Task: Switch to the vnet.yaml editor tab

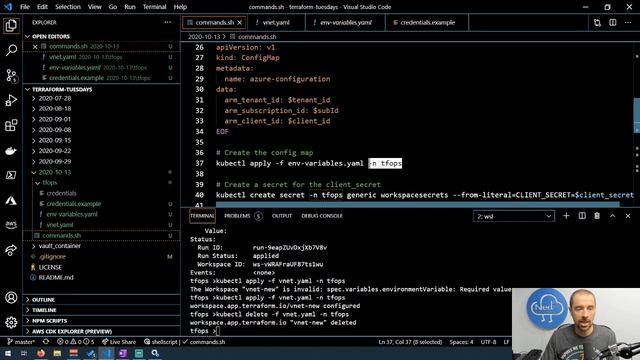Action: pos(276,22)
